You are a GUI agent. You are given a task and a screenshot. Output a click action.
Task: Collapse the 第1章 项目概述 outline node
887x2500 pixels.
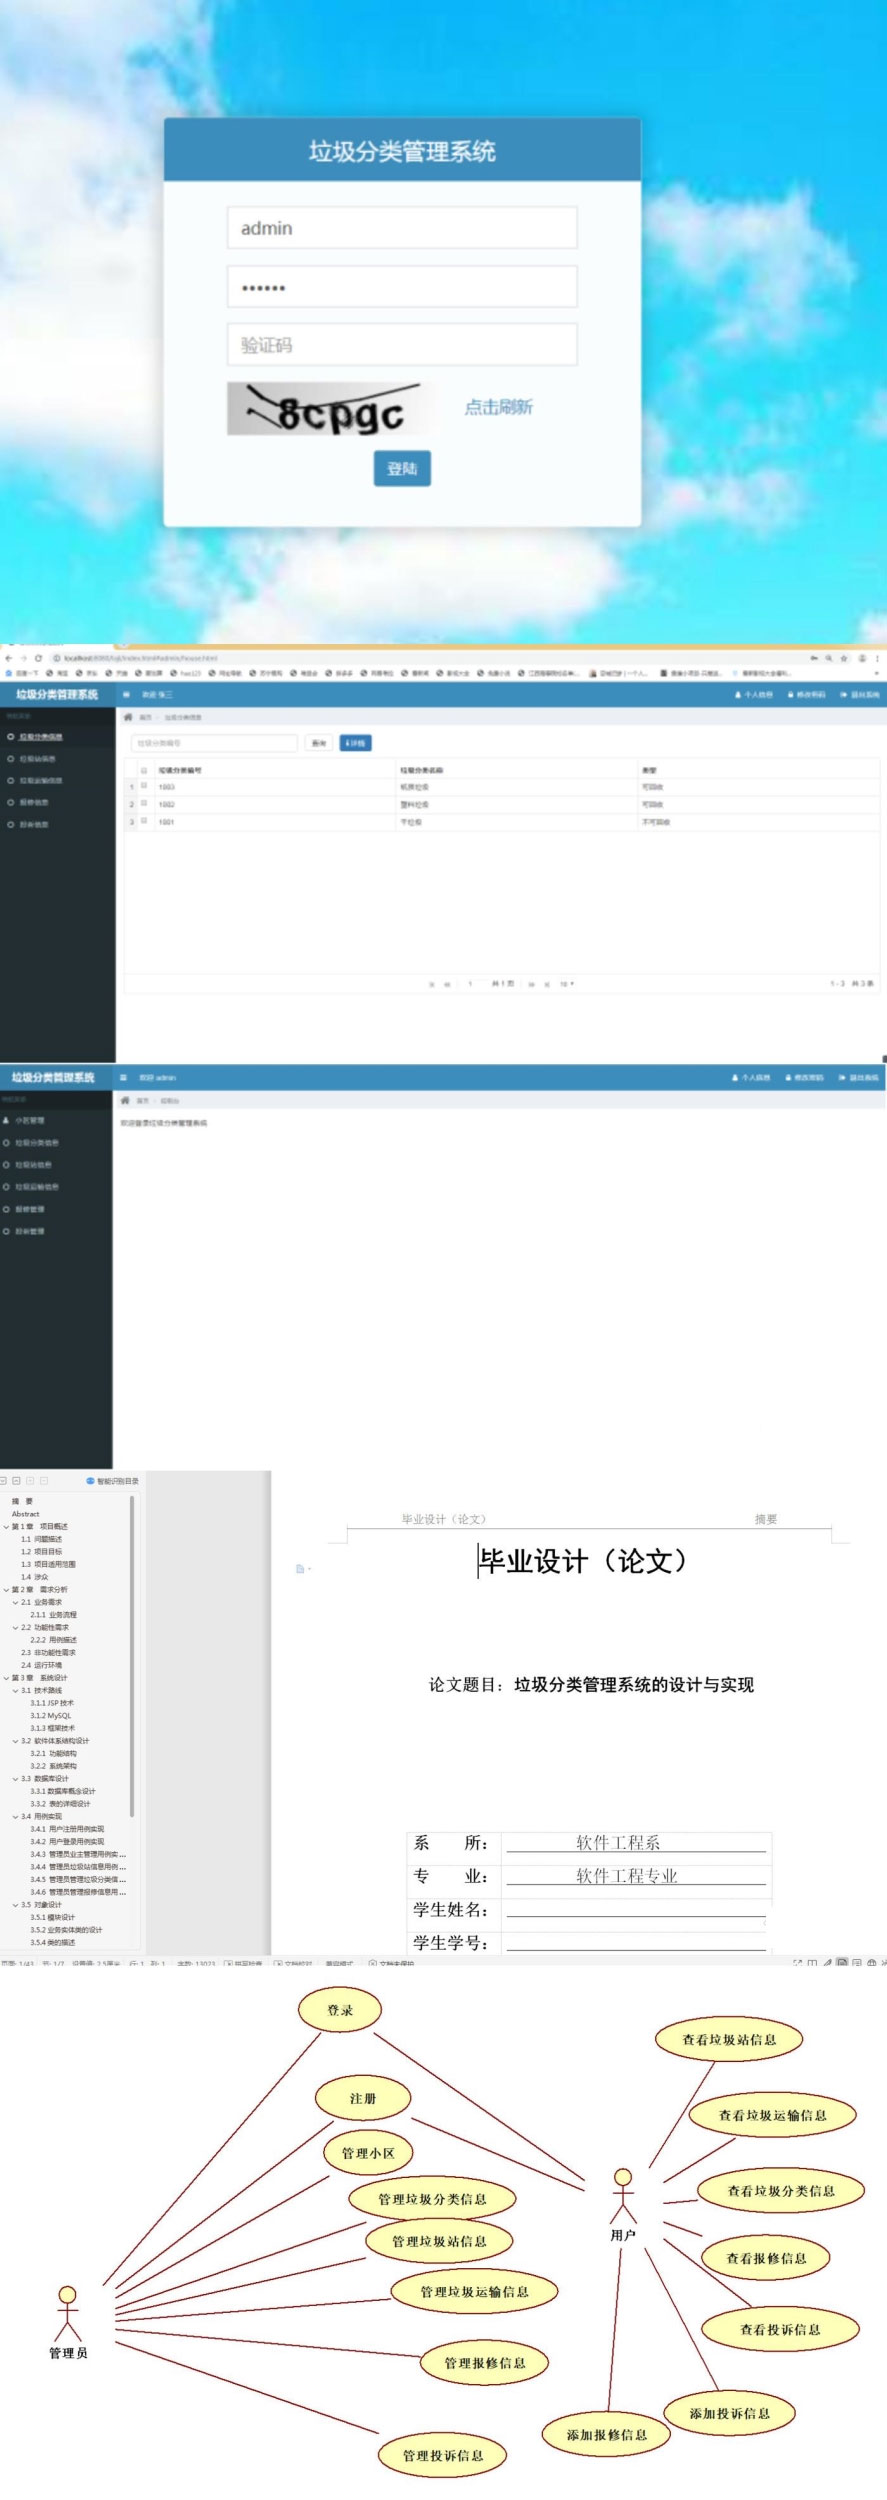[6, 1527]
